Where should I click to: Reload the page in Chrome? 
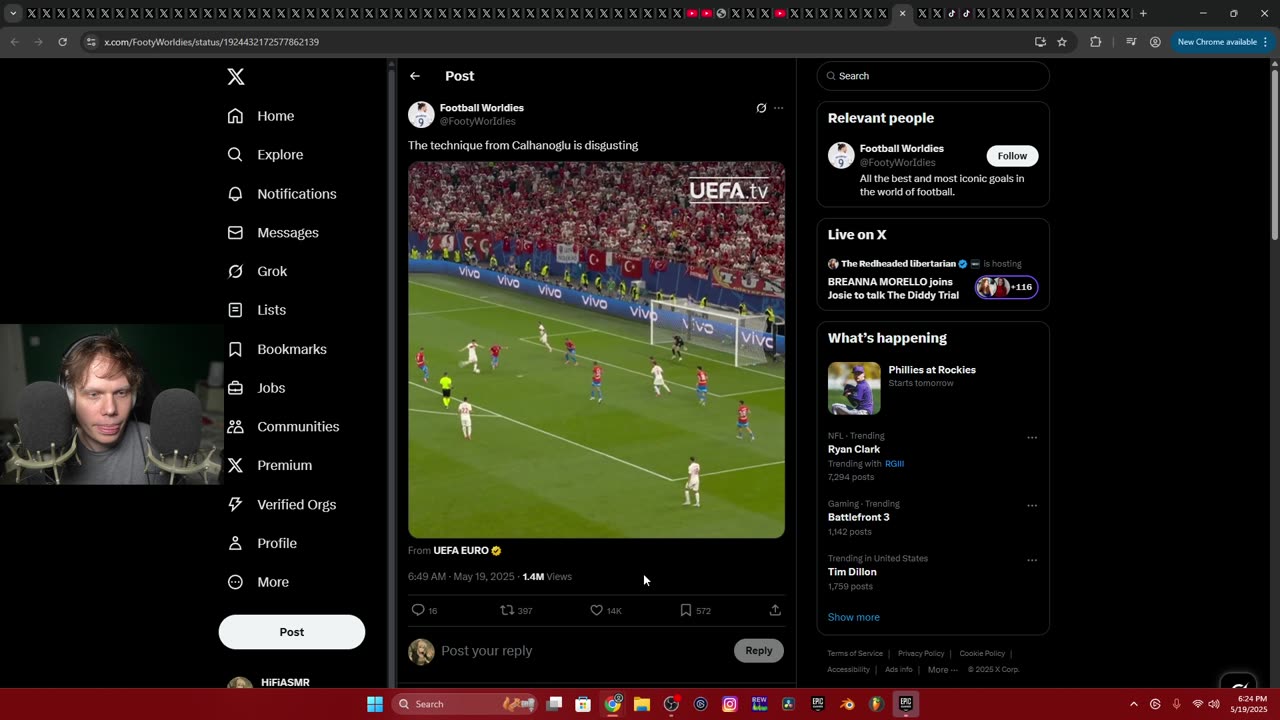(62, 42)
